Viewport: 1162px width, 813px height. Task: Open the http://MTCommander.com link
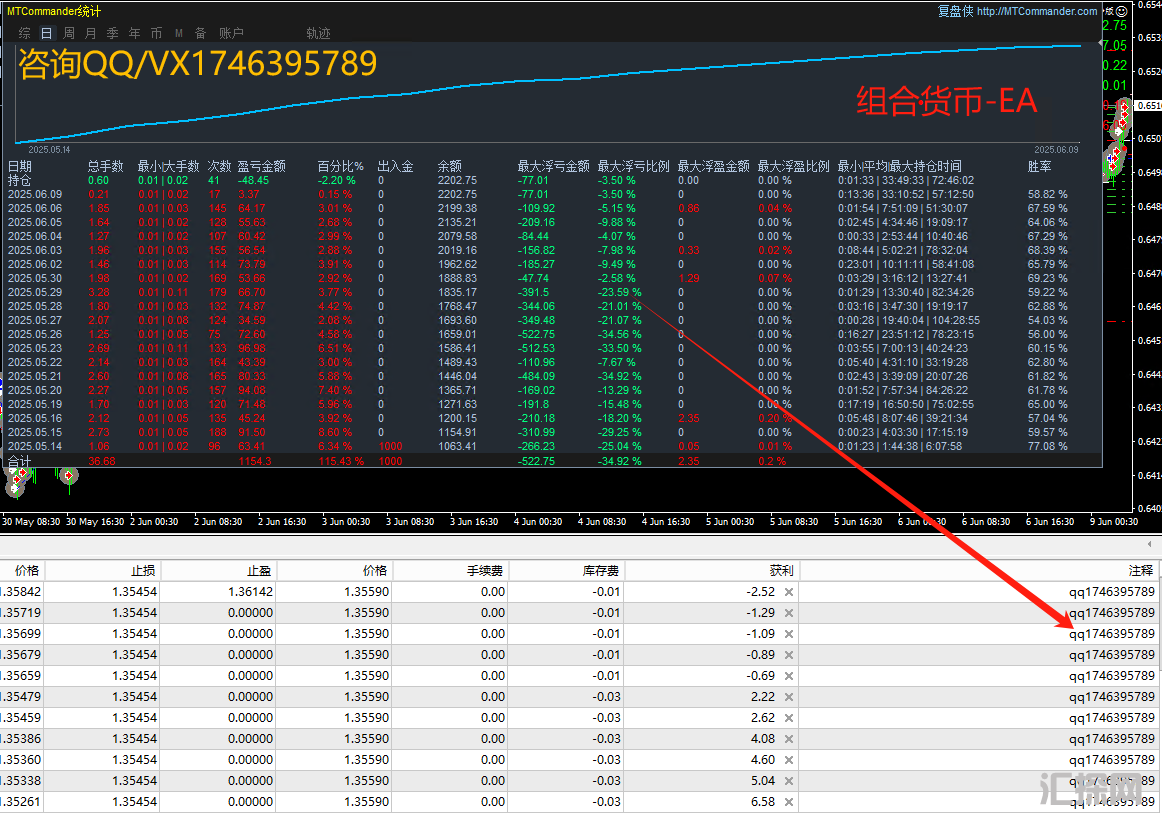point(1037,11)
